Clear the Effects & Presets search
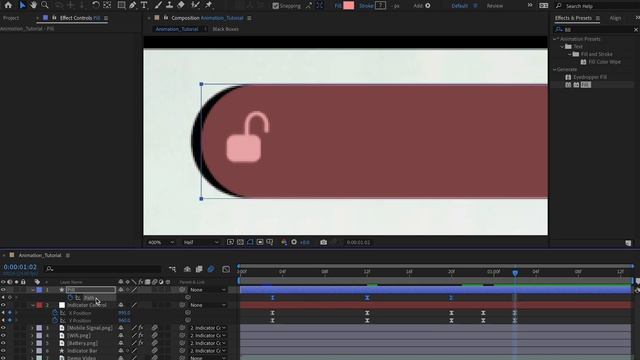Screen dimensions: 640x360 point(636,29)
